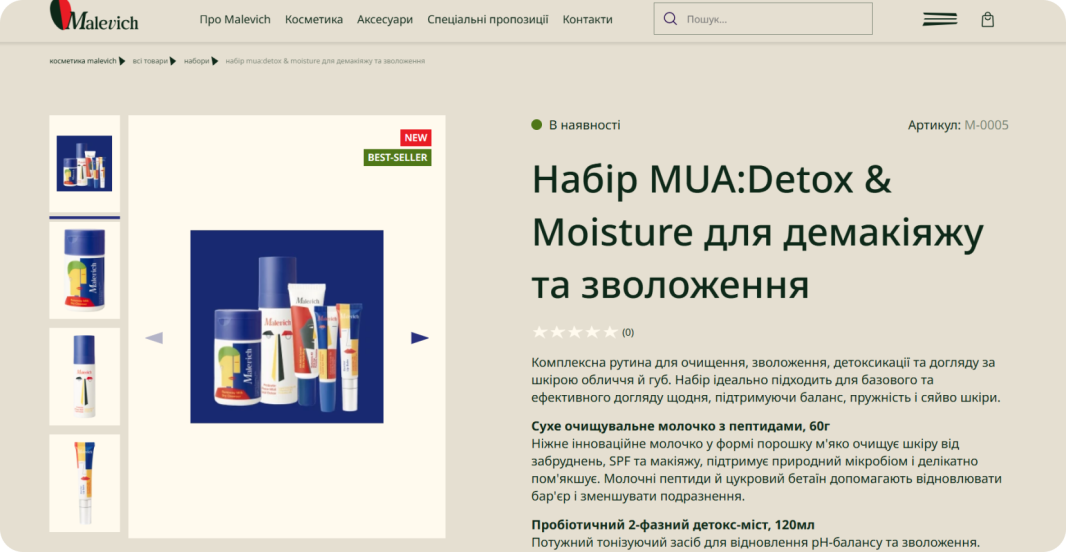
Task: Click the product title Набір MUA:Detox & Moisture
Action: [x=757, y=232]
